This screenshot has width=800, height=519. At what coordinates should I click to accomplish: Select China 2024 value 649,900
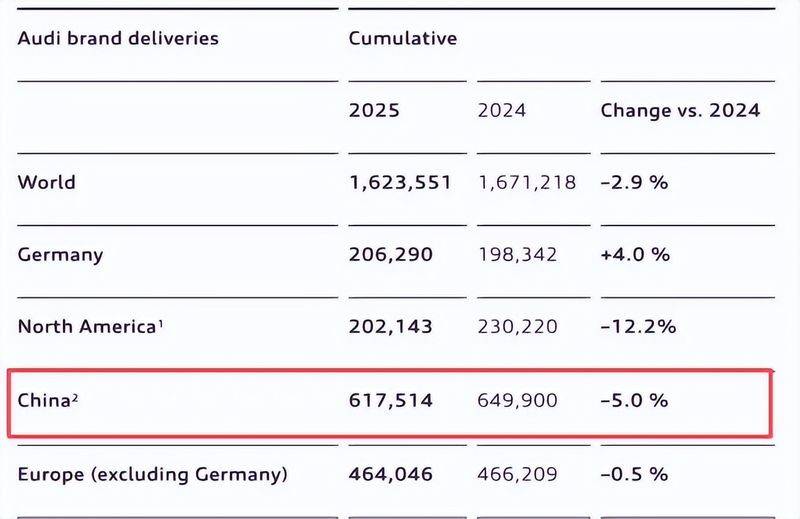coord(517,400)
